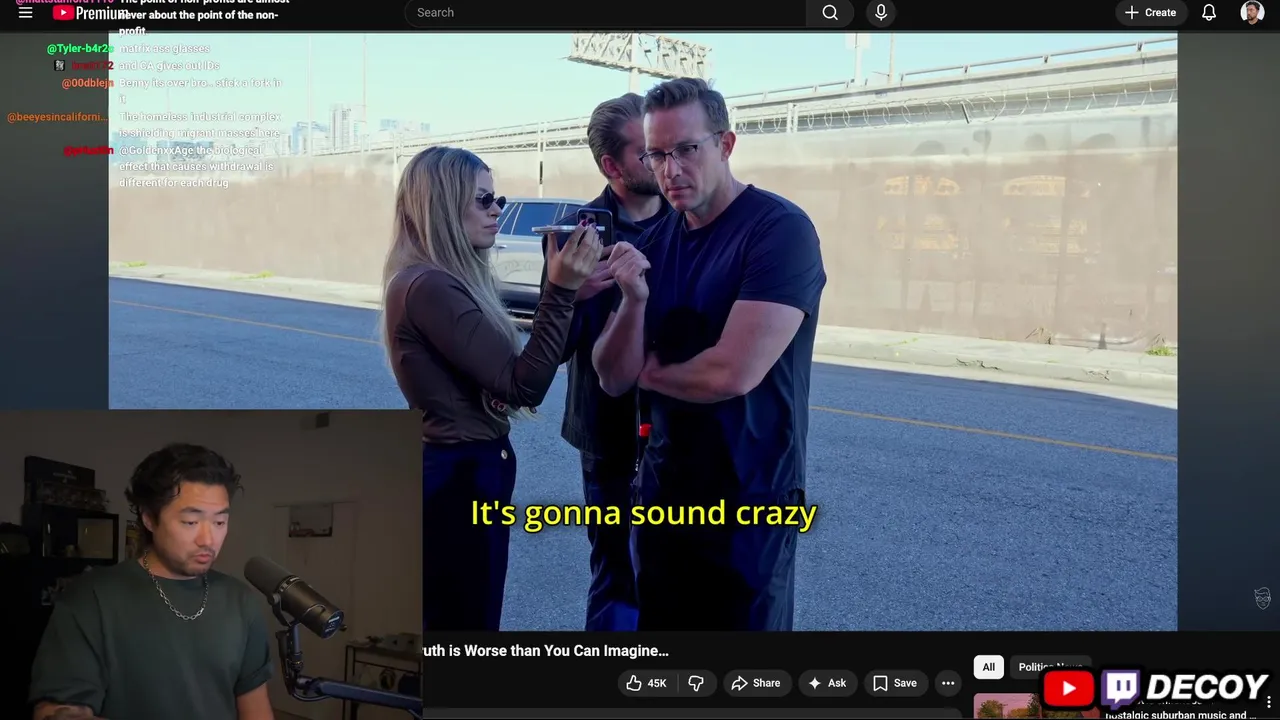This screenshot has height=720, width=1280.
Task: Click into the Search input field
Action: tap(605, 13)
